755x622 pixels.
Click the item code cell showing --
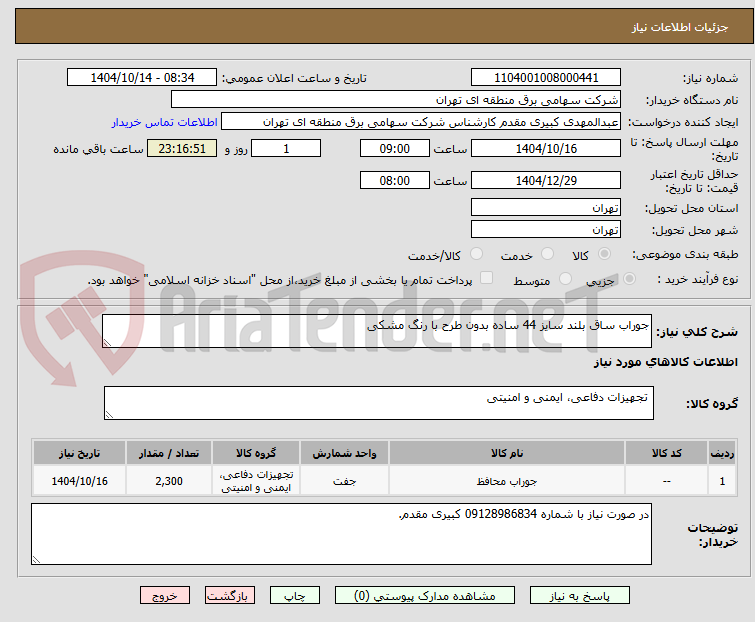[x=666, y=480]
